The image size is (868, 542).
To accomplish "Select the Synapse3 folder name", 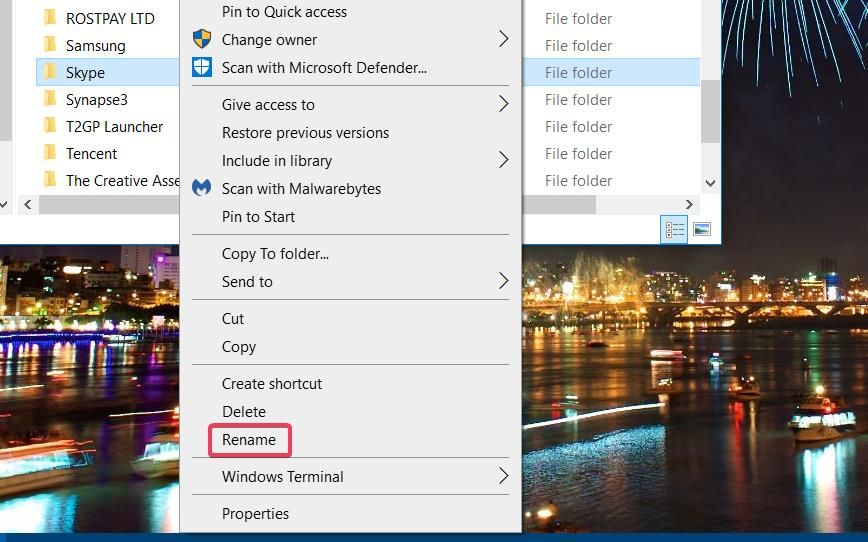I will coord(97,100).
